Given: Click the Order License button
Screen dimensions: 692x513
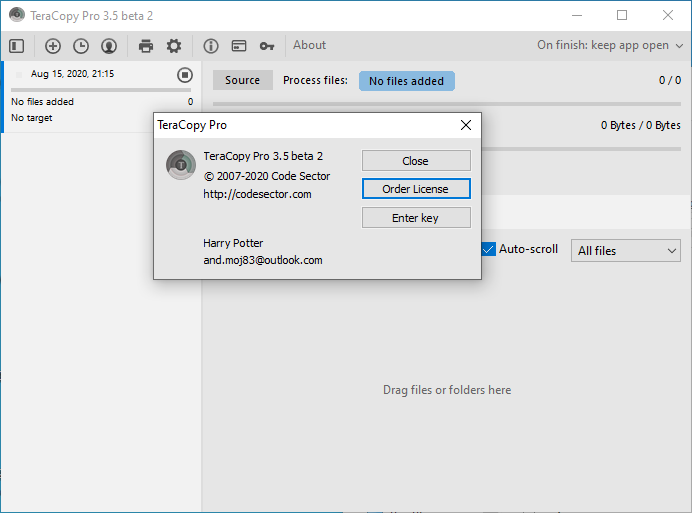Looking at the screenshot, I should coord(416,189).
